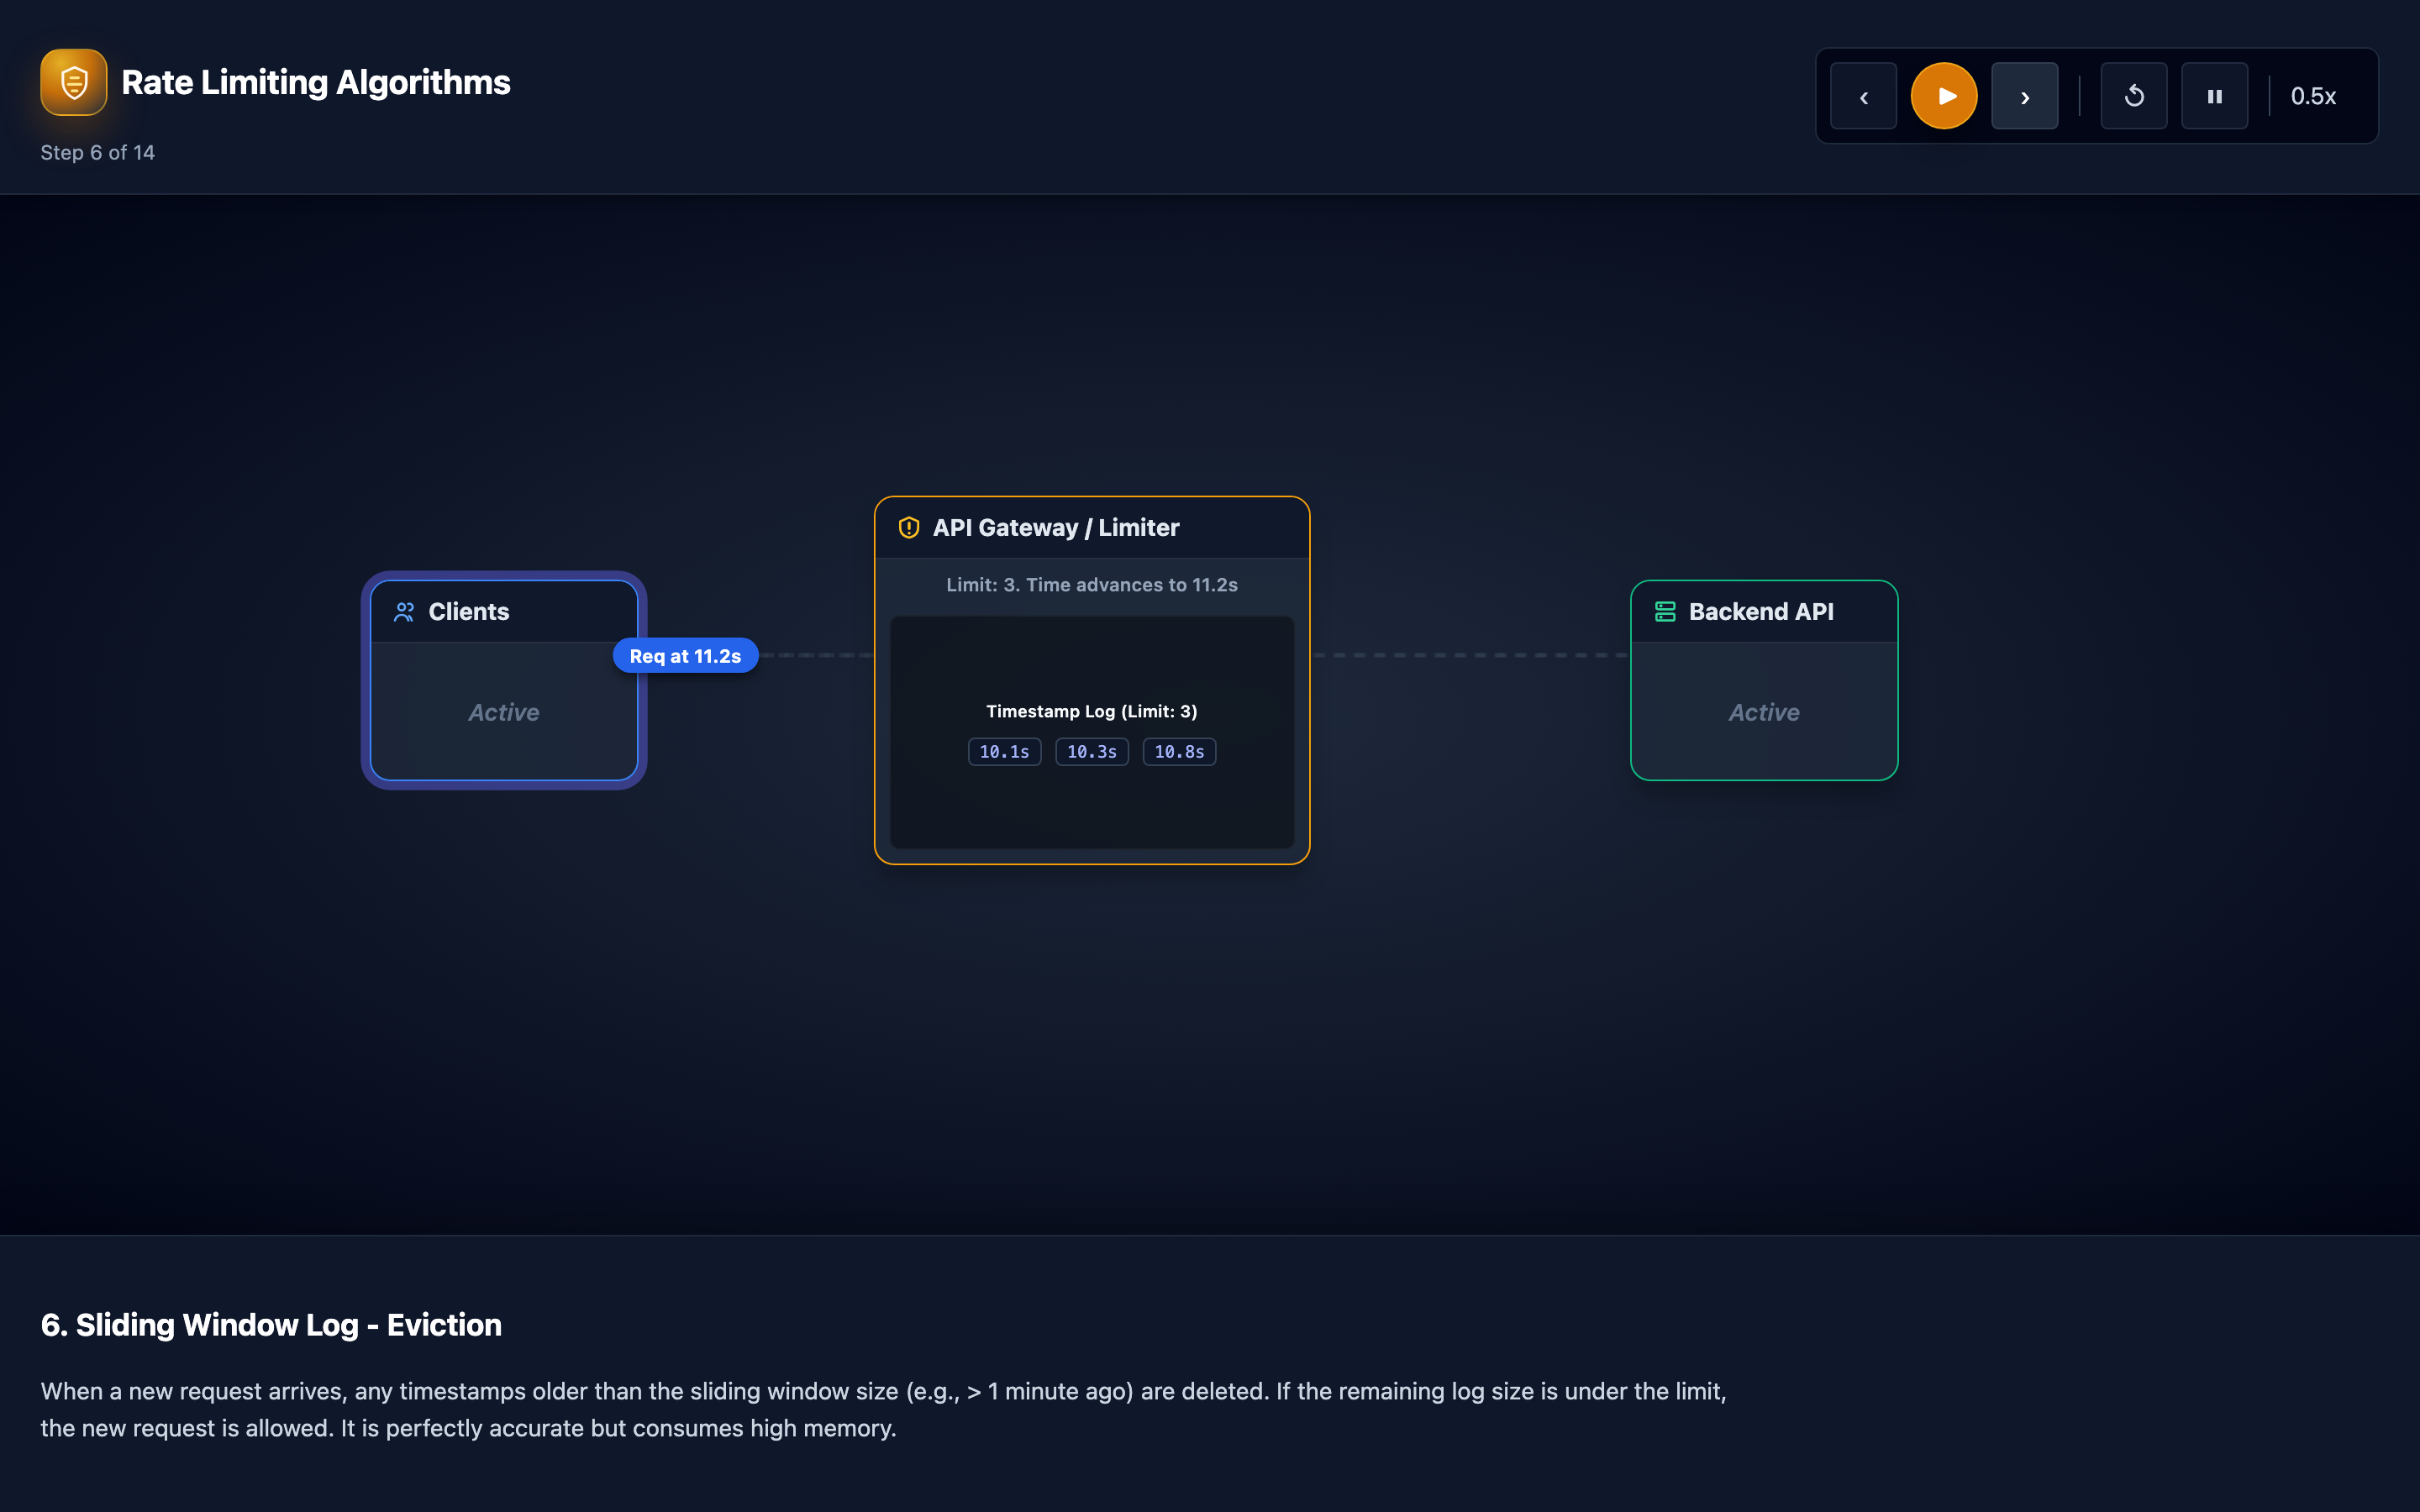Advance to the next step arrow
The height and width of the screenshot is (1512, 2420).
tap(2024, 96)
